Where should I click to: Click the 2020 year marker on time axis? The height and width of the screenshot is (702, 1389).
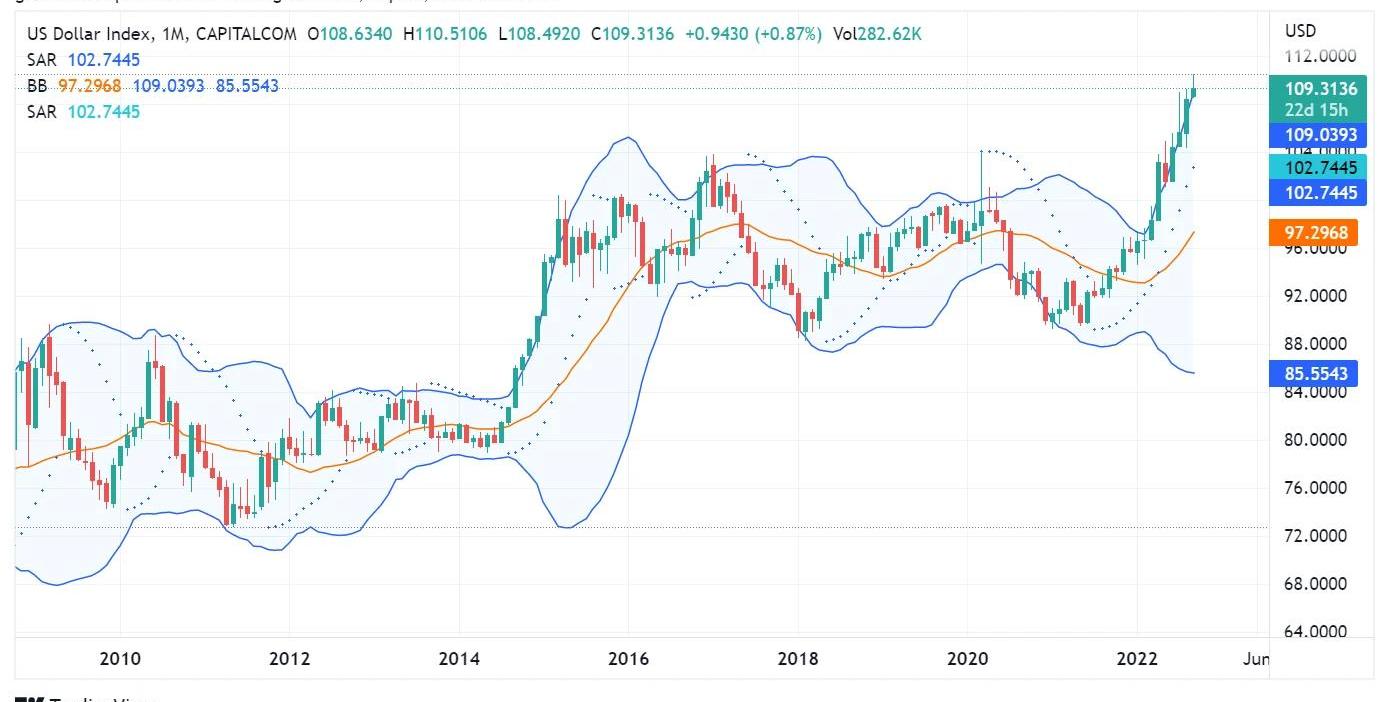tap(967, 659)
